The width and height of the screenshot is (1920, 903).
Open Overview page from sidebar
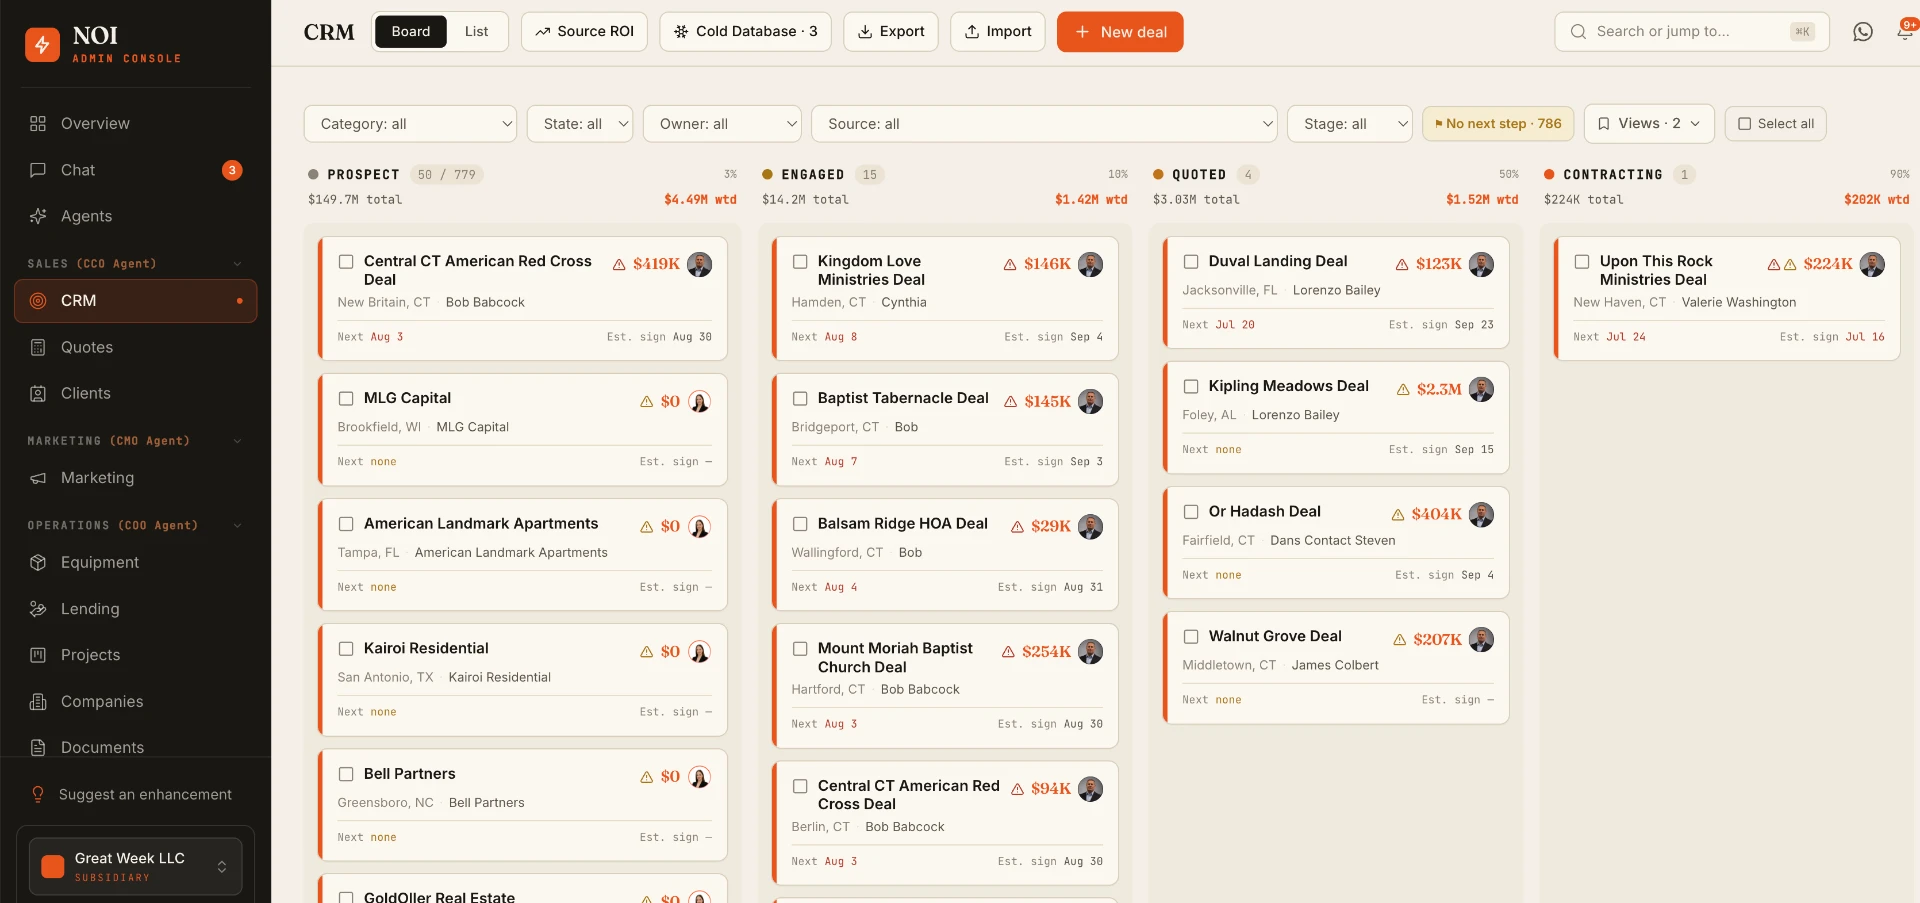coord(136,124)
